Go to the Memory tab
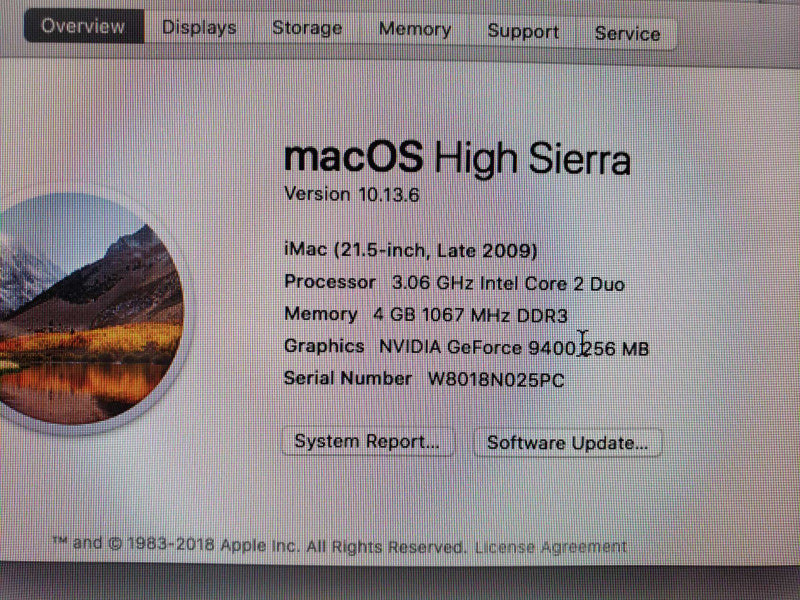Viewport: 800px width, 600px height. pos(415,30)
